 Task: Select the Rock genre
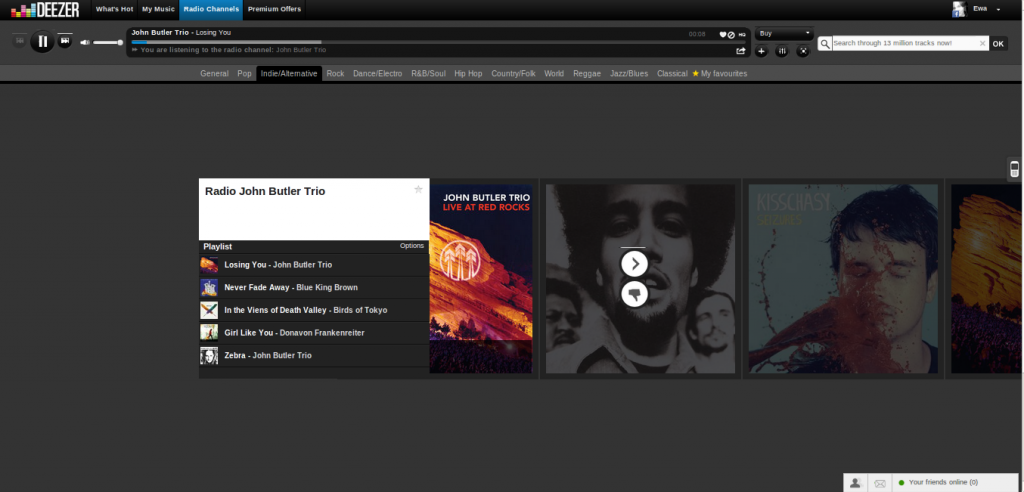click(335, 74)
